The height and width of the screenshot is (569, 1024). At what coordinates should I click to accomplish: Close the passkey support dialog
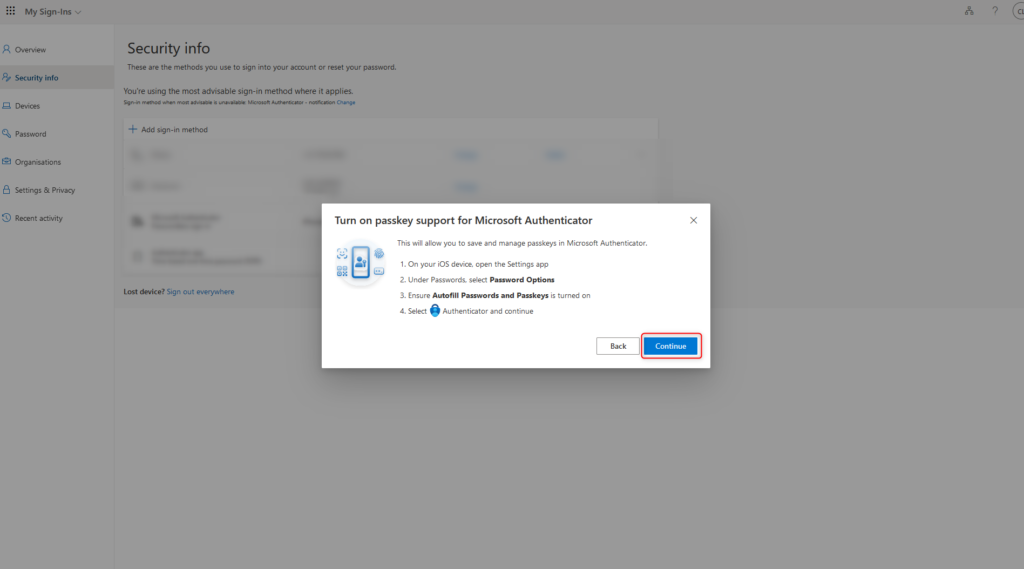(x=694, y=221)
